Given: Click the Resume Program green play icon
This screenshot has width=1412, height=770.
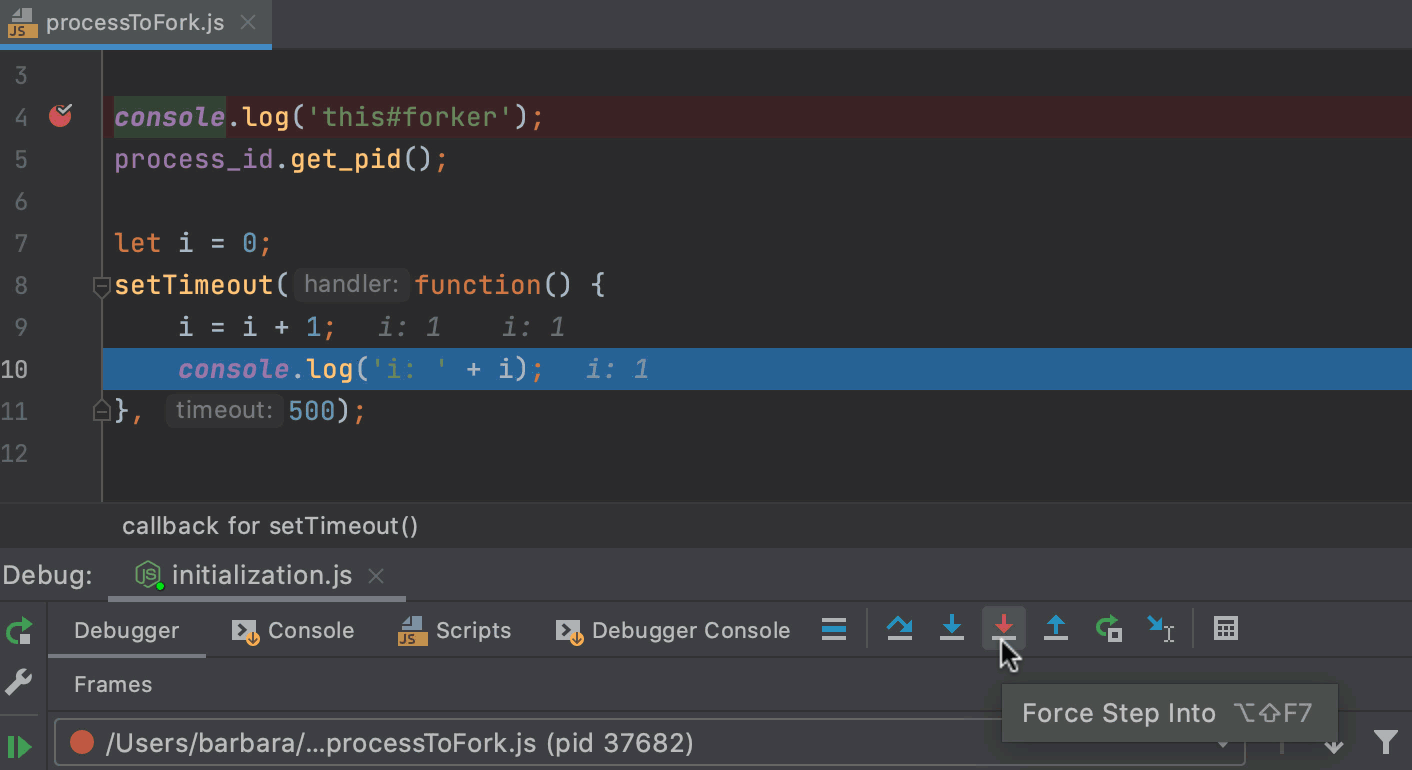Looking at the screenshot, I should tap(19, 746).
